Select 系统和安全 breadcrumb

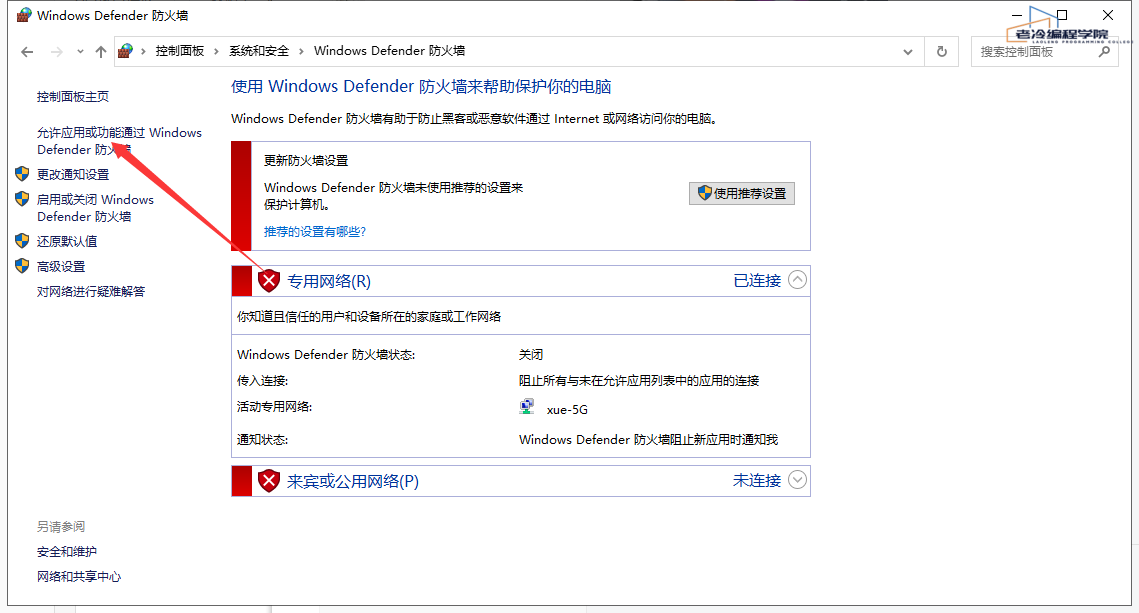(259, 51)
